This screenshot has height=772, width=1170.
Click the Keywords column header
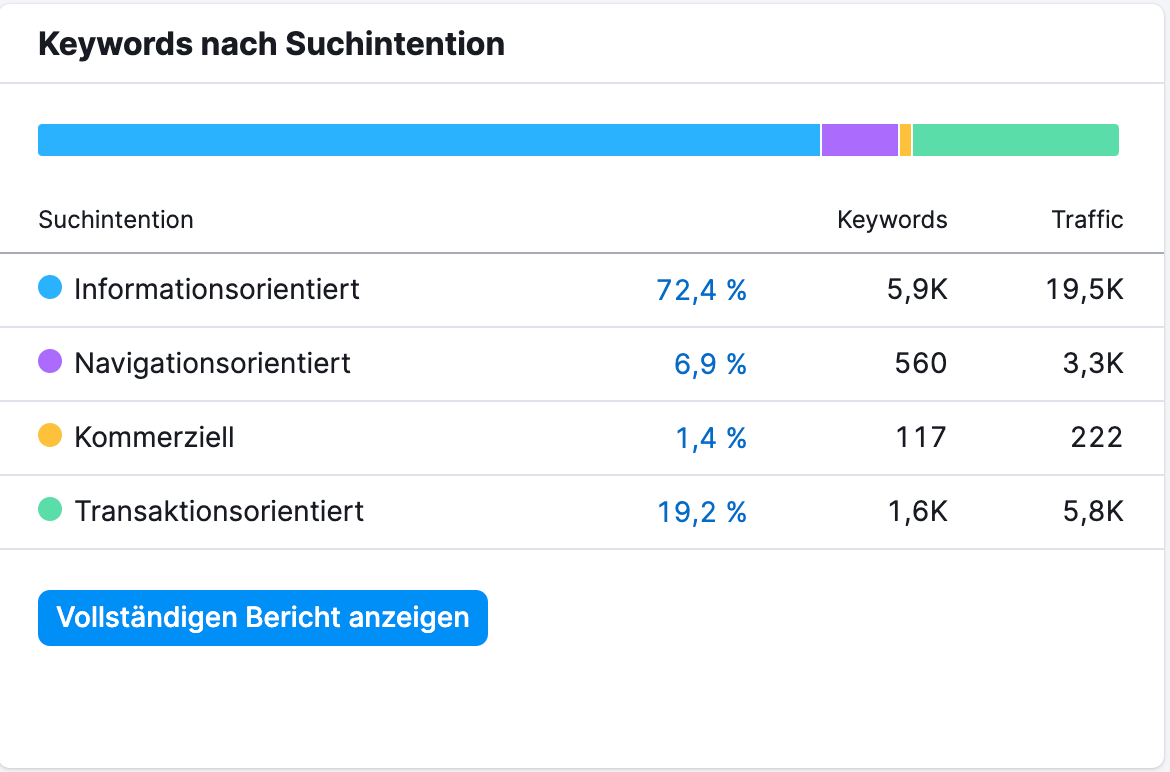892,220
